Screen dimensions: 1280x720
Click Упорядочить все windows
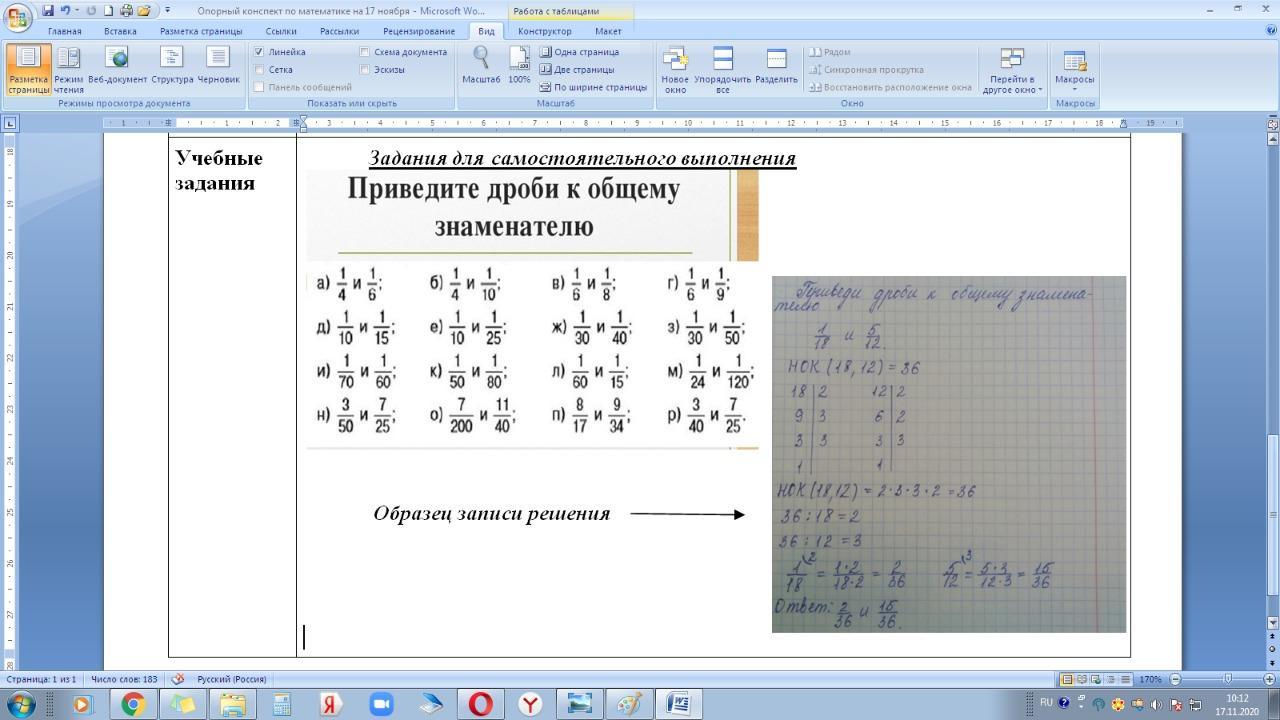(x=722, y=69)
